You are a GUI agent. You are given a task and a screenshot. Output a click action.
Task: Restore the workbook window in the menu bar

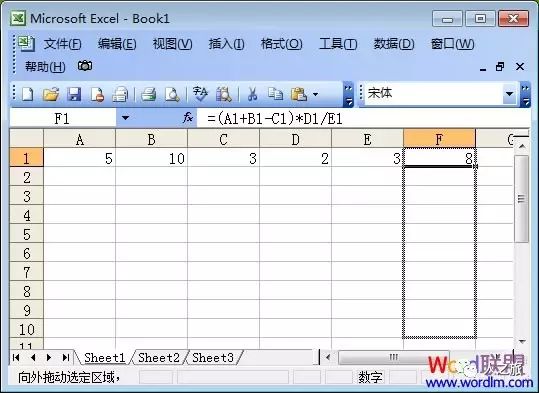[x=500, y=66]
